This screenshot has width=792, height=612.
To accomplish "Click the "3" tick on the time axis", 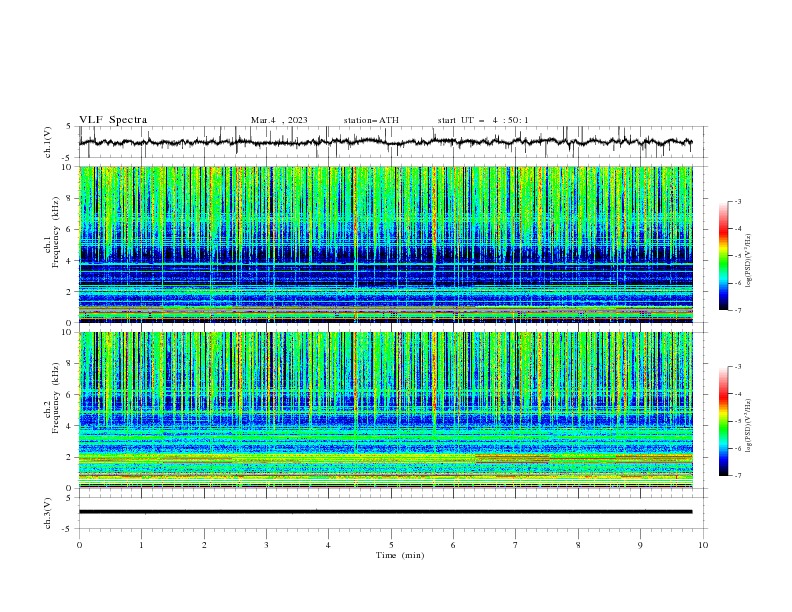I will coord(266,545).
